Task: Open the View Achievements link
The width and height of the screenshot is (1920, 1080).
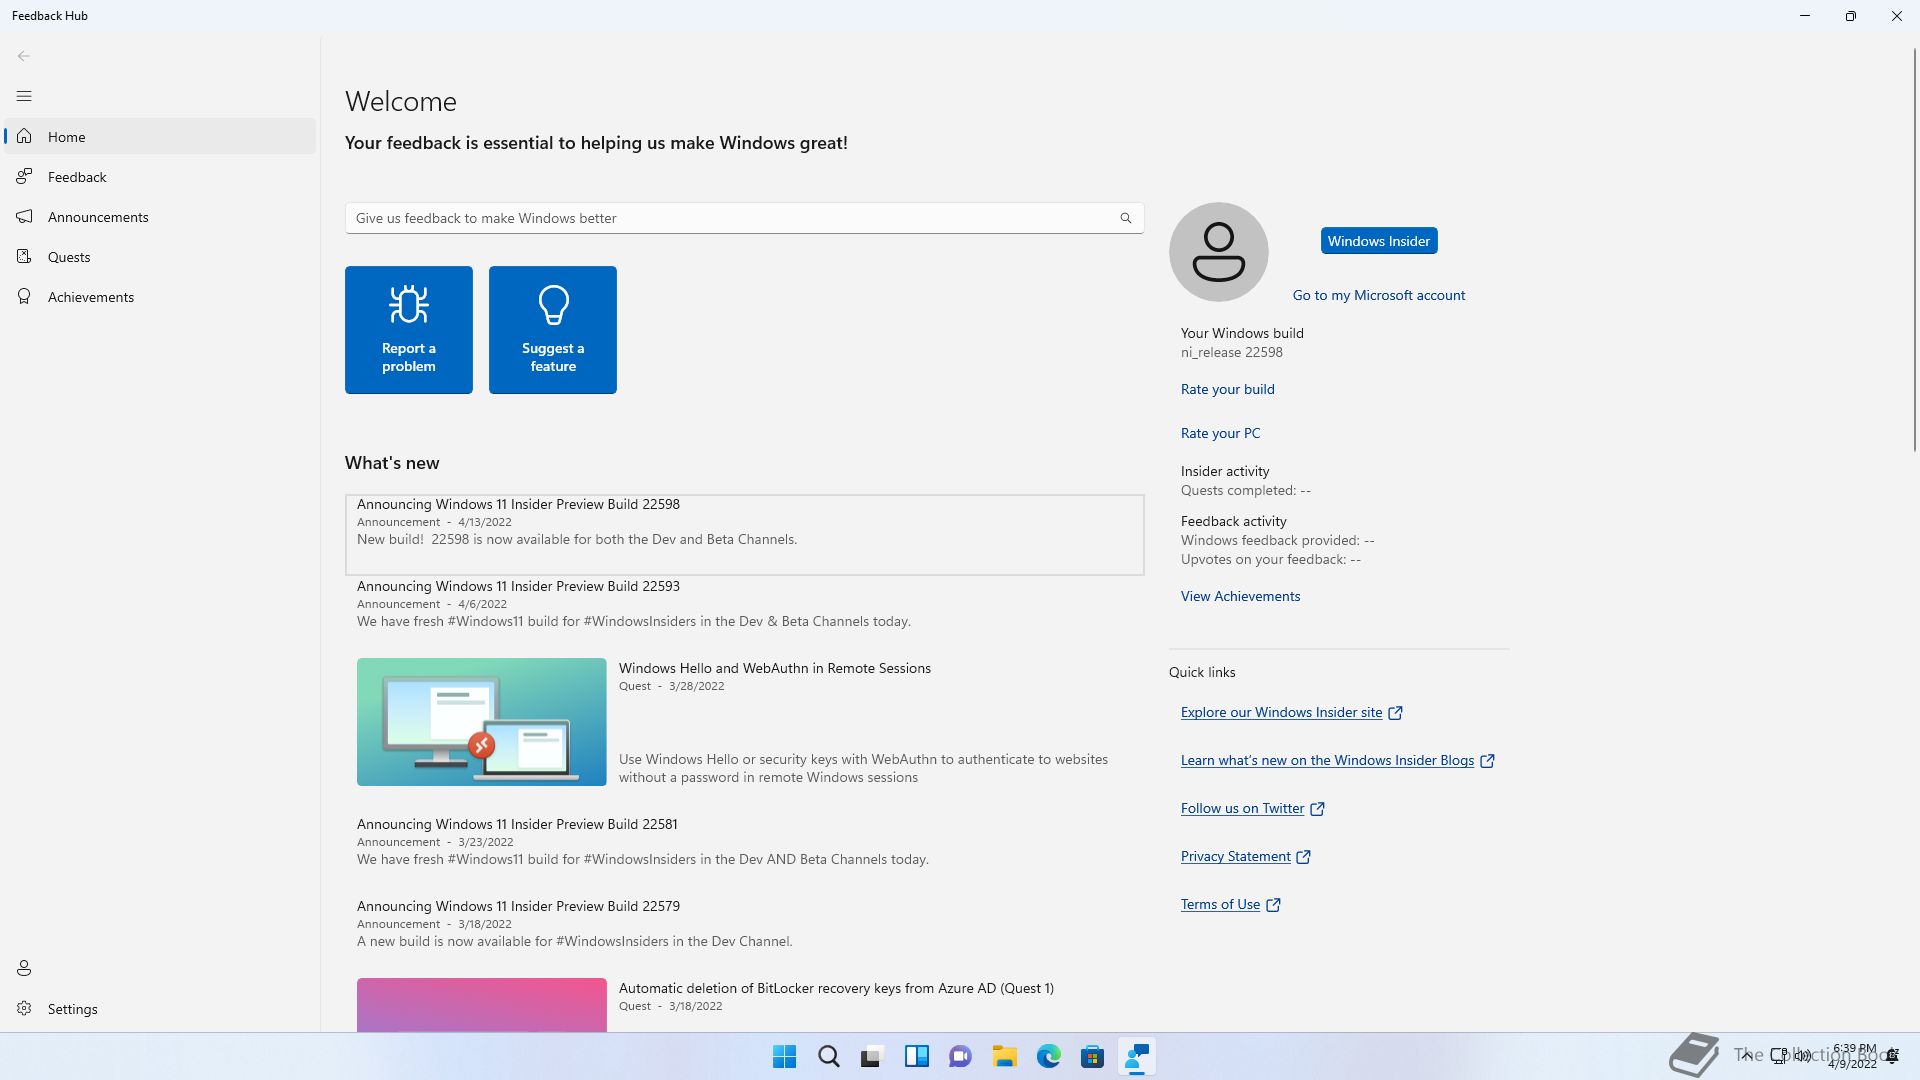Action: (1241, 596)
